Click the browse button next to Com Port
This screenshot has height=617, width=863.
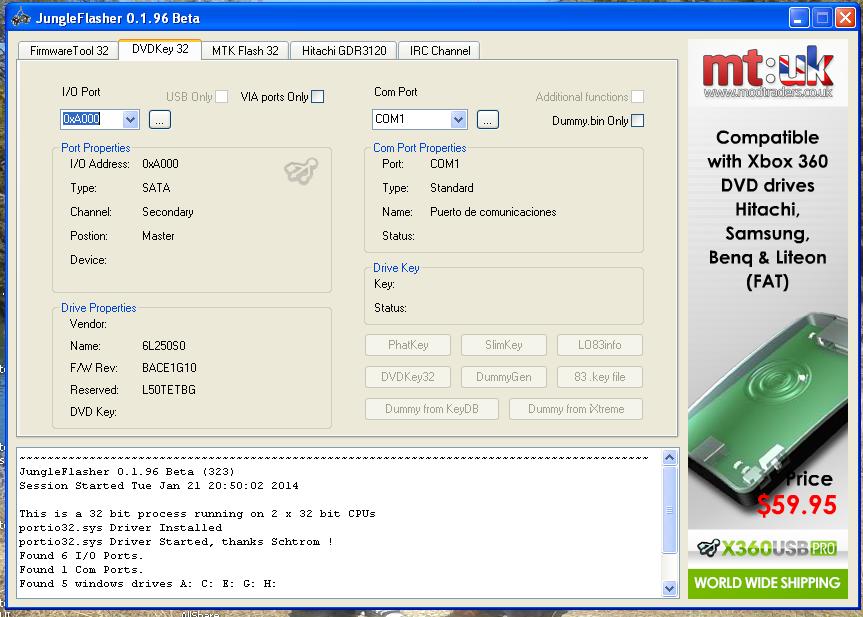click(487, 120)
